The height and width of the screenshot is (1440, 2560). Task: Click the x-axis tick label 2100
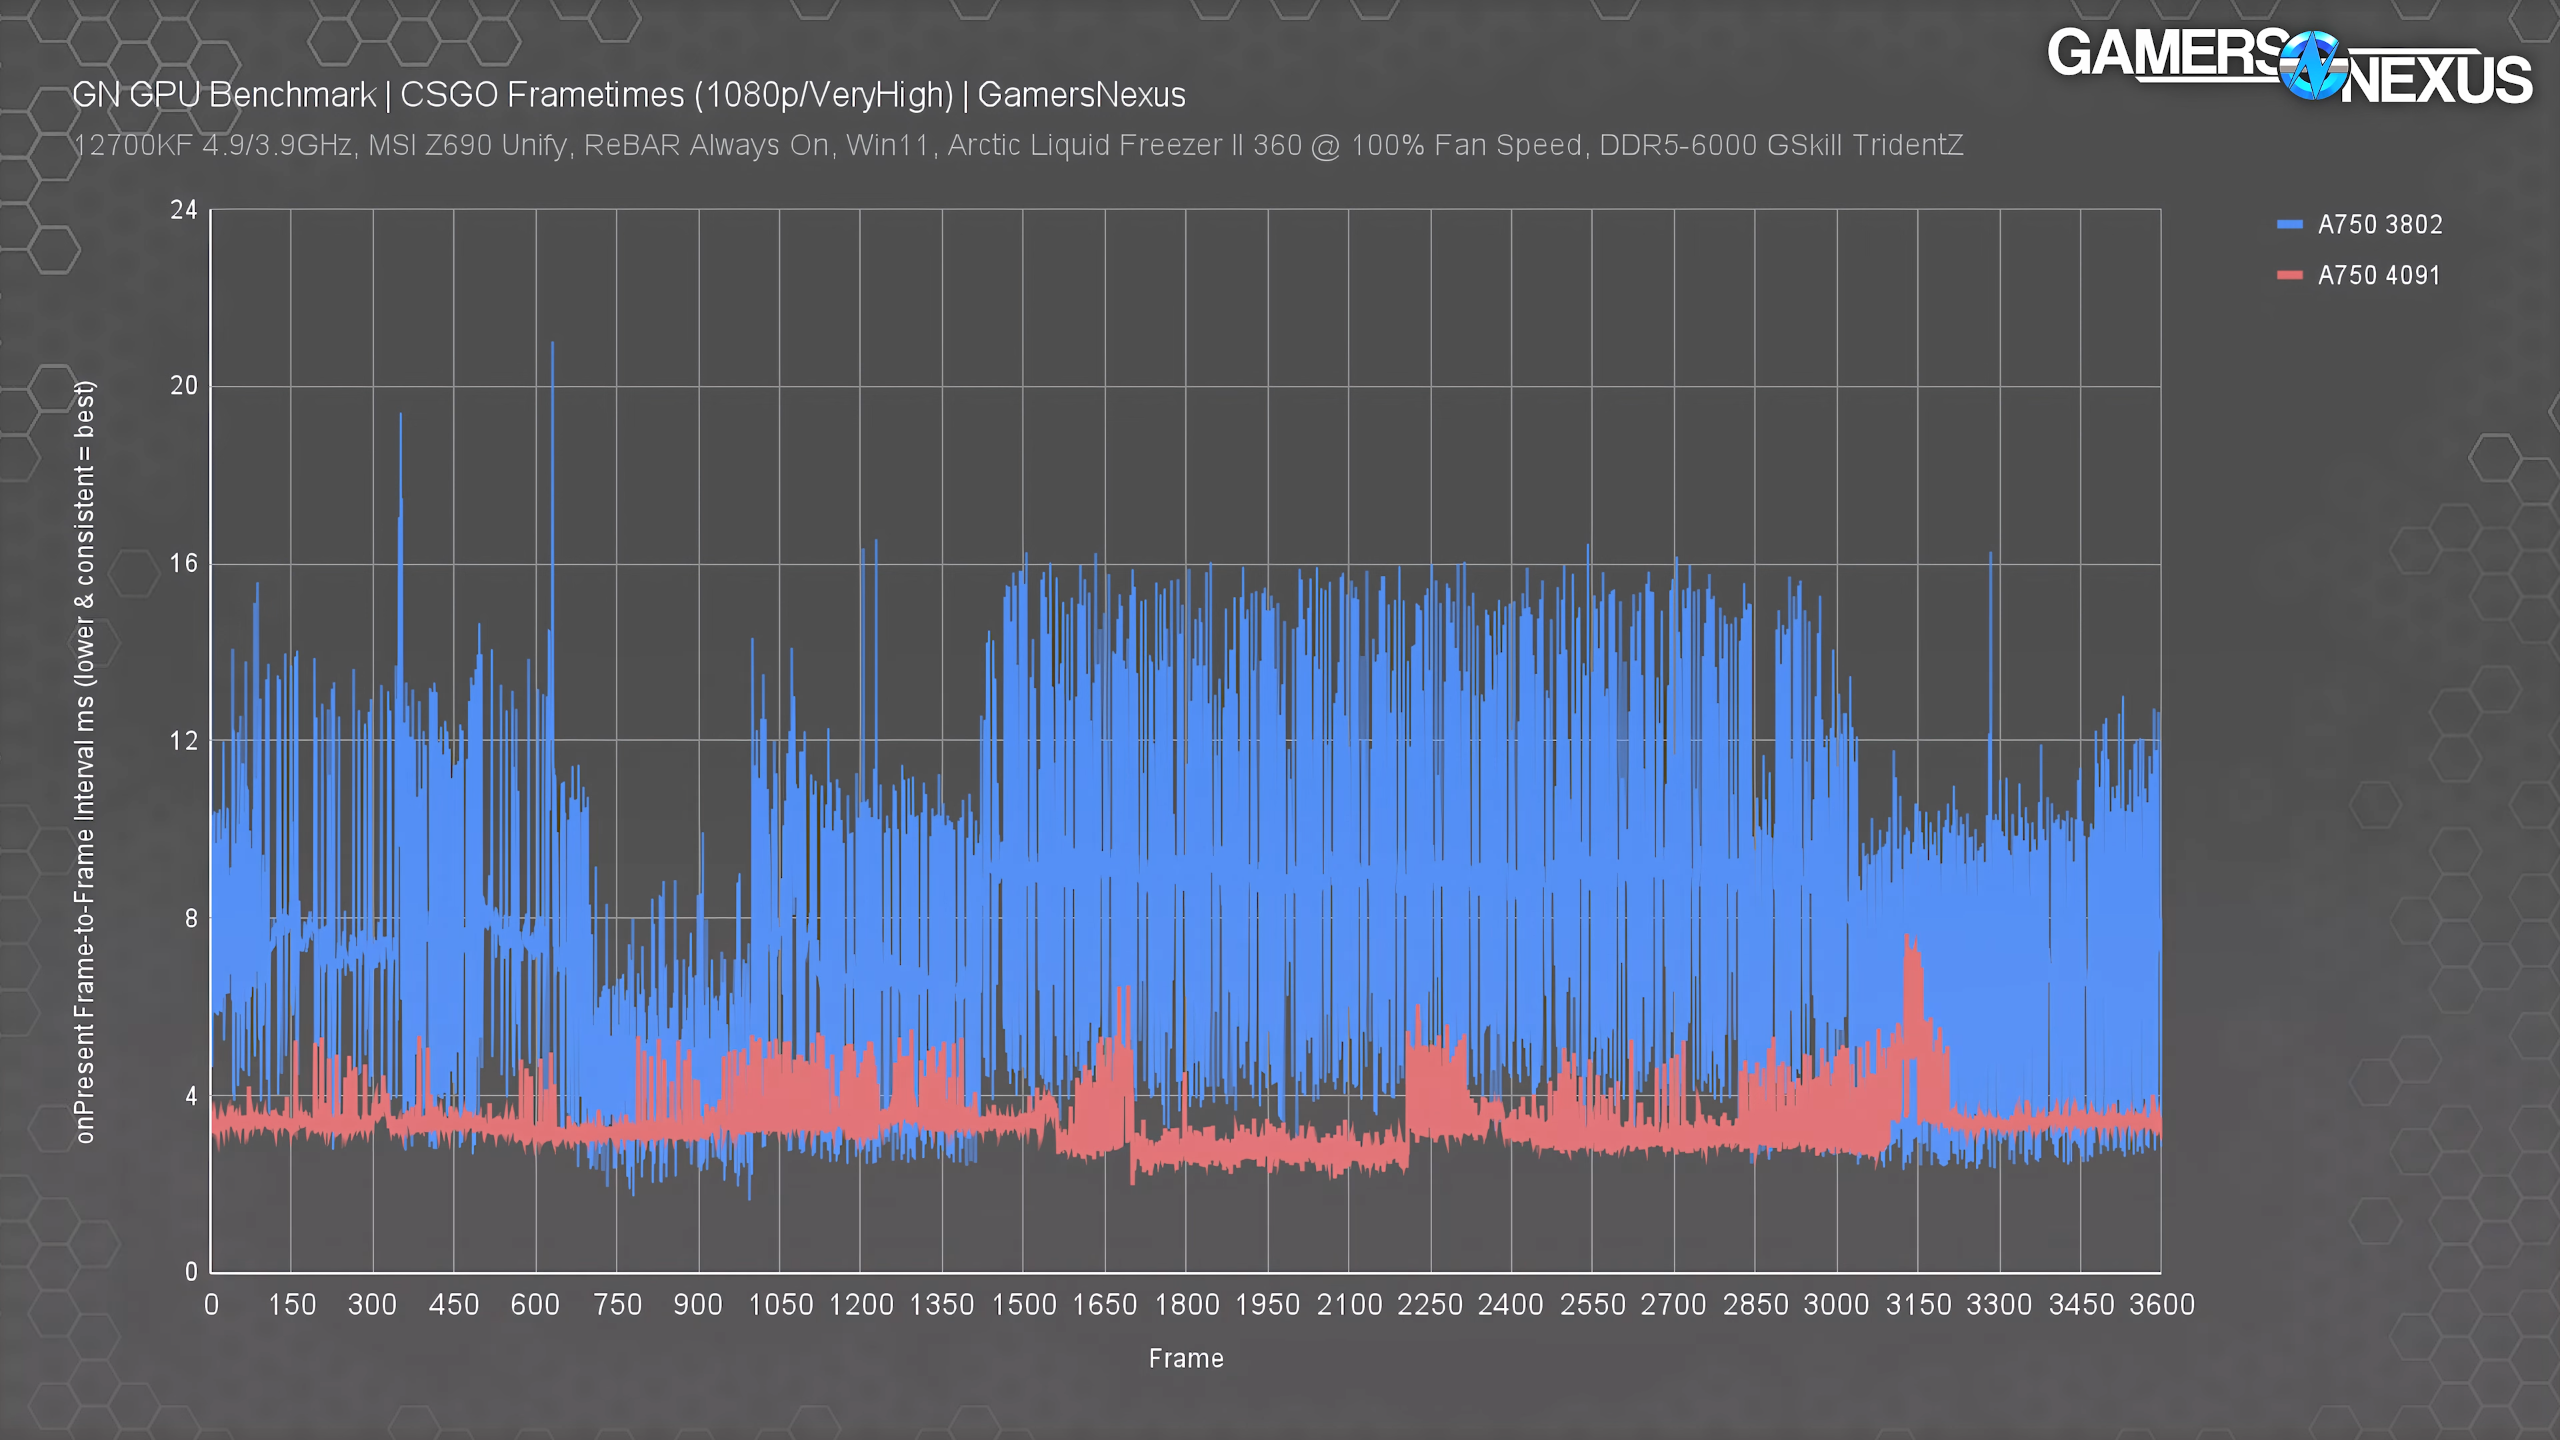(x=1349, y=1304)
